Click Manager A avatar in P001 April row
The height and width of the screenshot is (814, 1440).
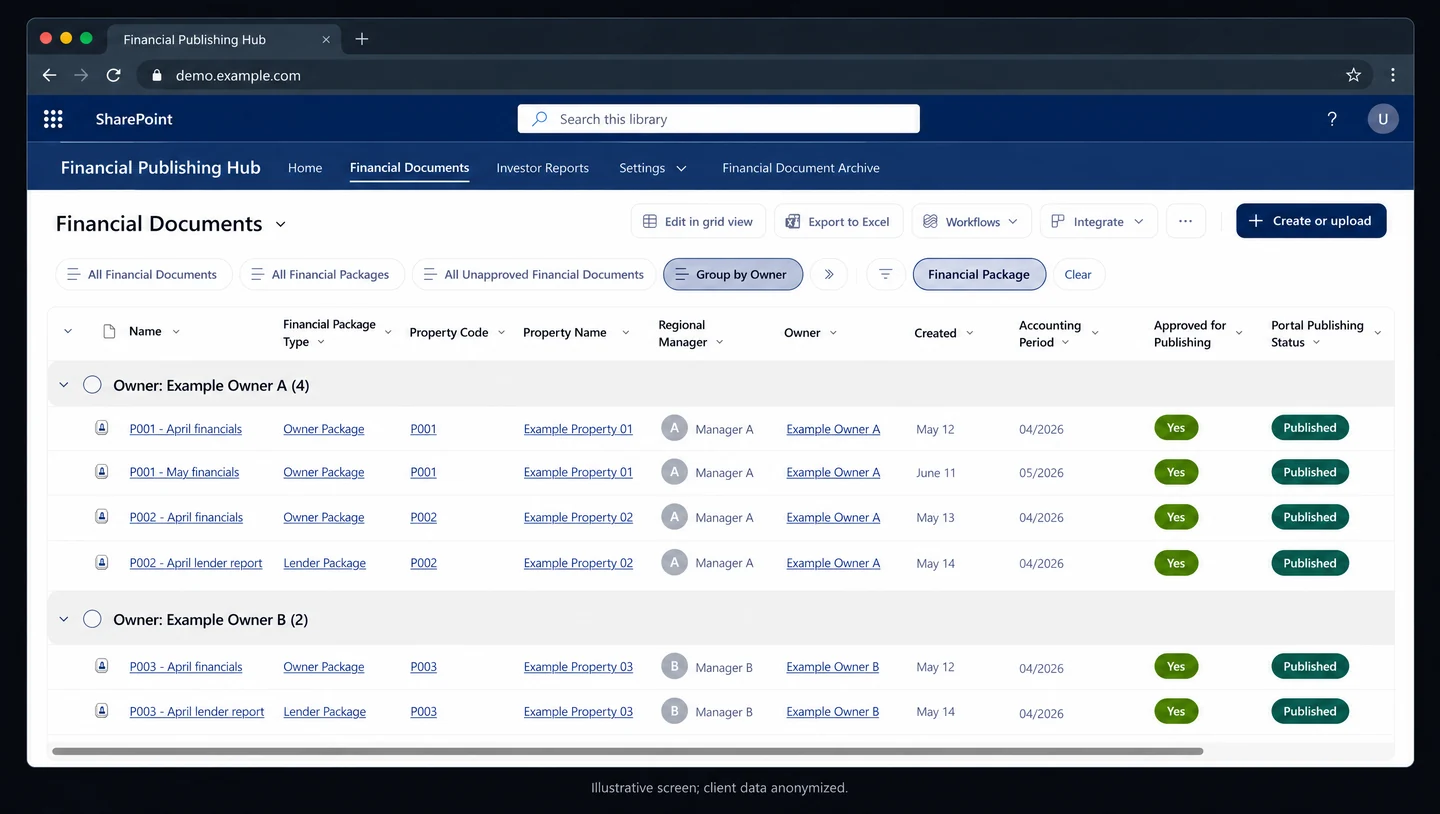pos(674,428)
